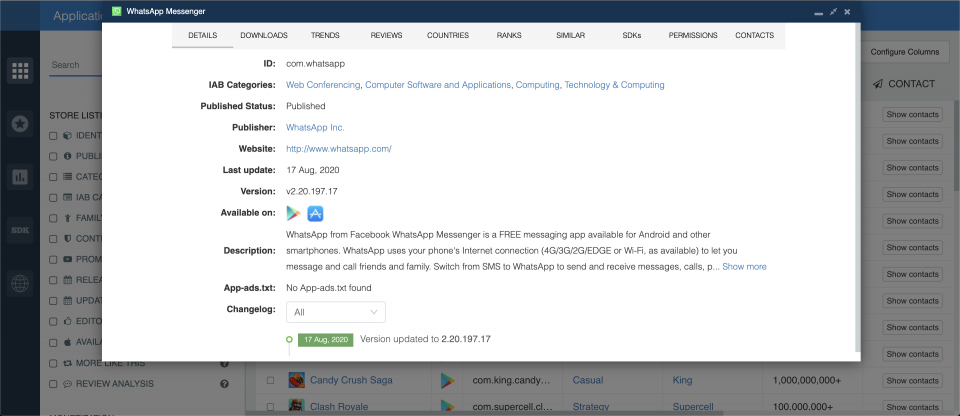Open the Strategy category link
The width and height of the screenshot is (960, 416).
click(x=591, y=407)
